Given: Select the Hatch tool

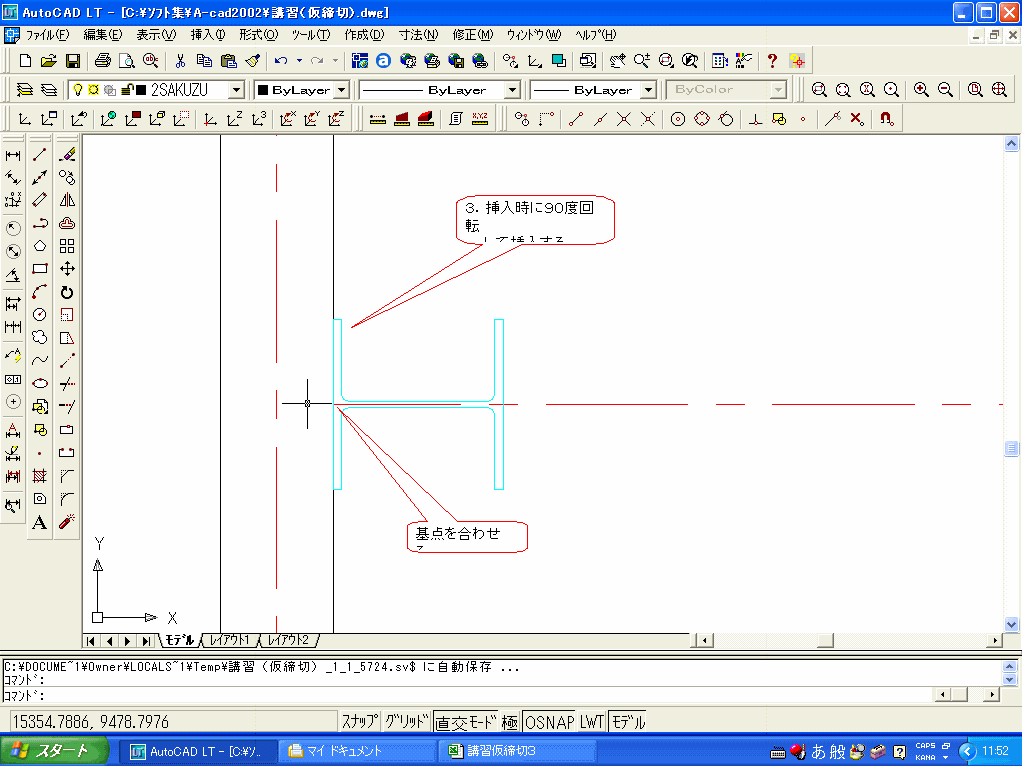Looking at the screenshot, I should (40, 476).
